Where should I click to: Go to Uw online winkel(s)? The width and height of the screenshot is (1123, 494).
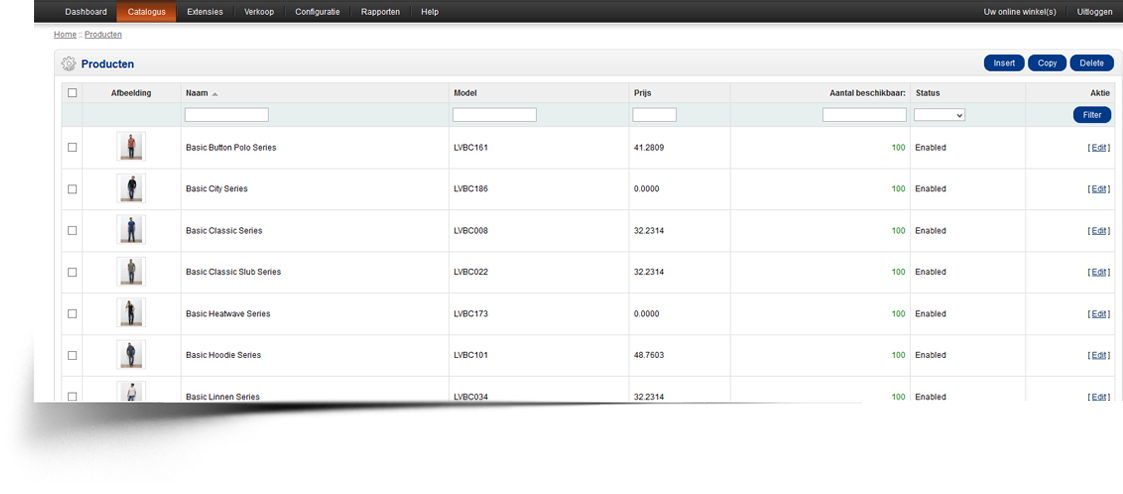(x=1021, y=12)
